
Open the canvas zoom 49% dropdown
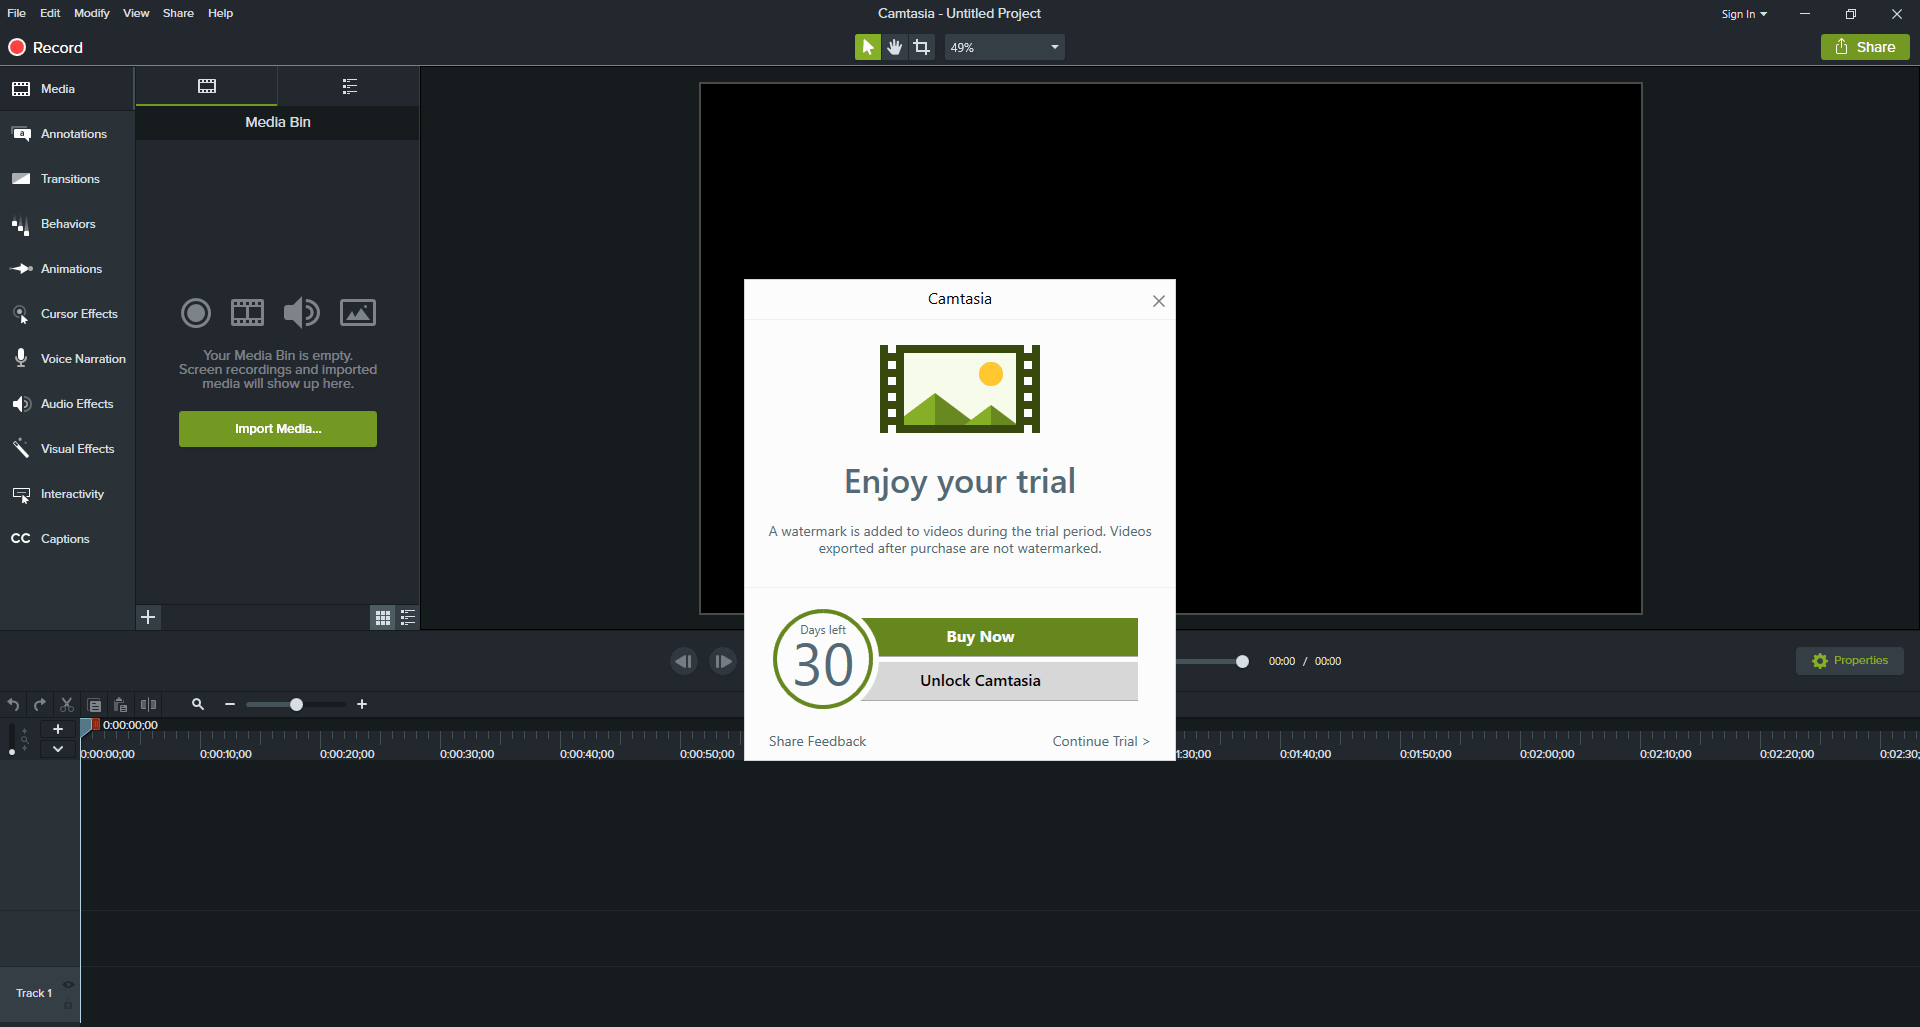click(1004, 47)
